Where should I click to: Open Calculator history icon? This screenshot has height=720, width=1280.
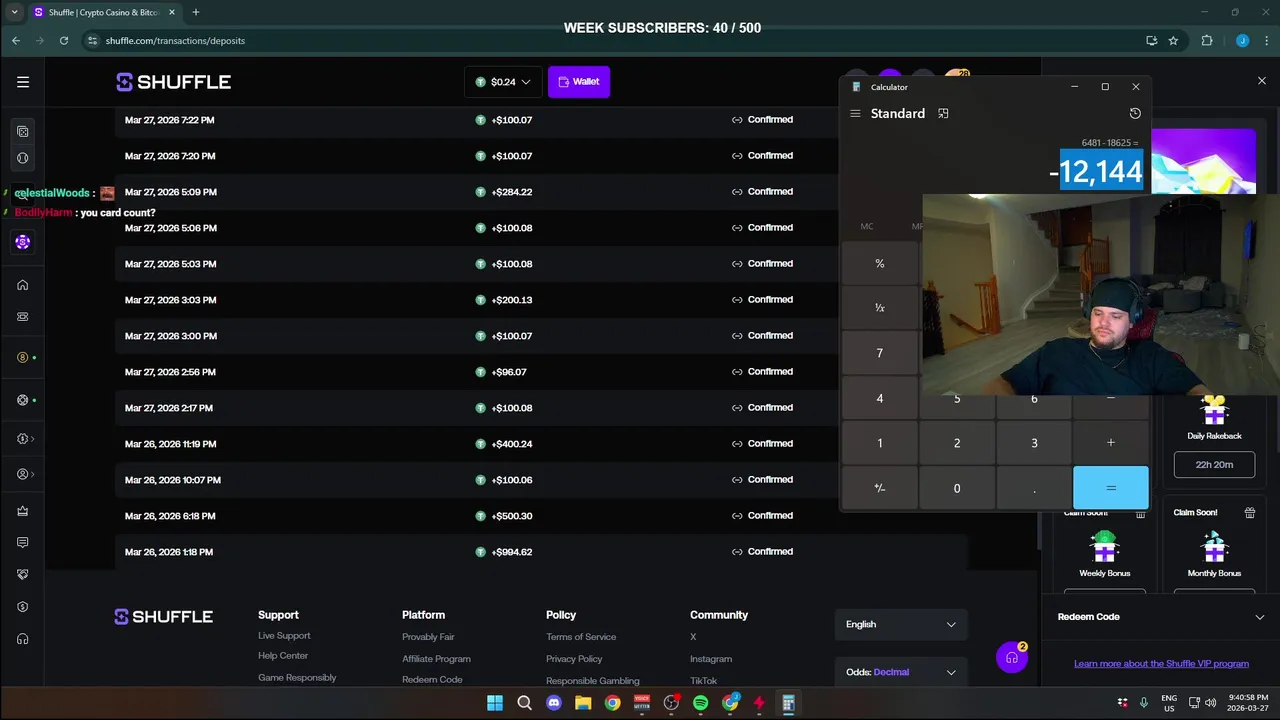click(1135, 113)
